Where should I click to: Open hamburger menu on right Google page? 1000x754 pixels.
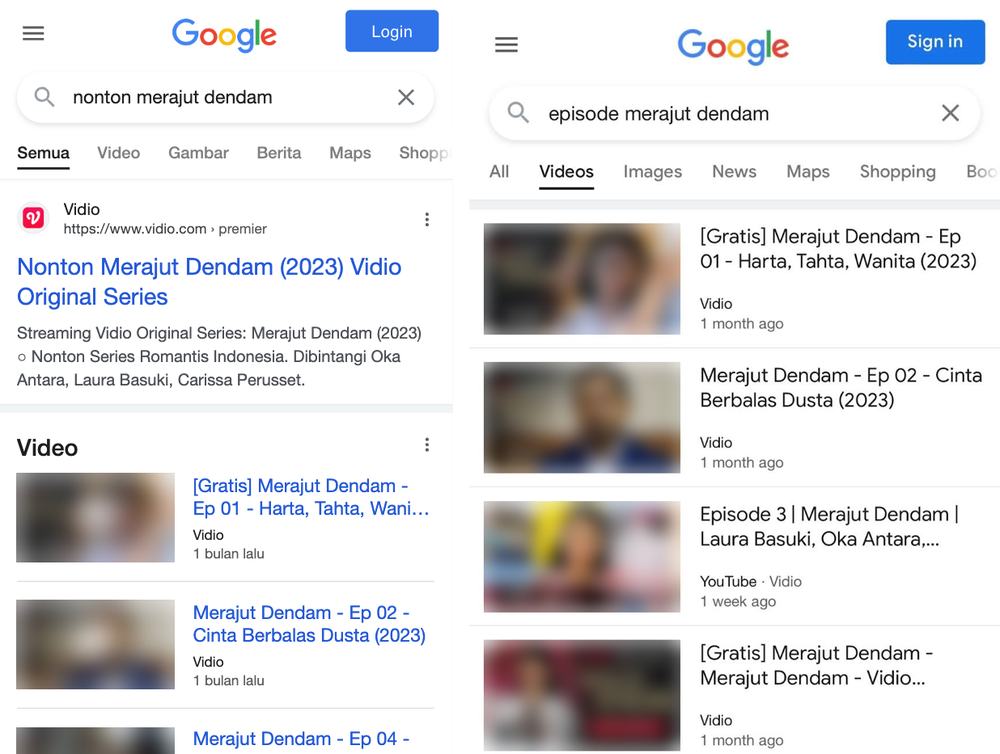[506, 45]
